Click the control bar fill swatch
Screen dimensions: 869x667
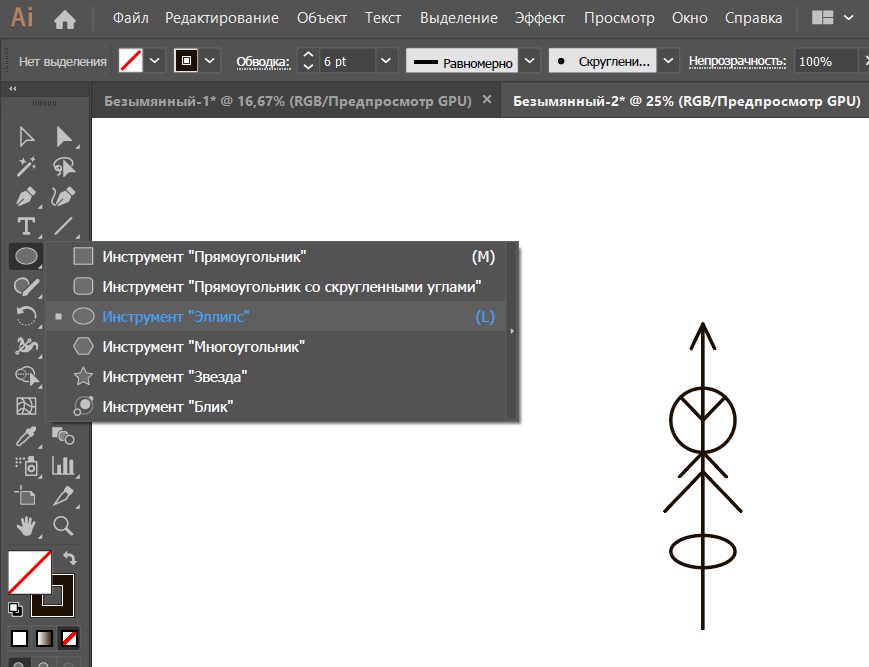coord(131,60)
